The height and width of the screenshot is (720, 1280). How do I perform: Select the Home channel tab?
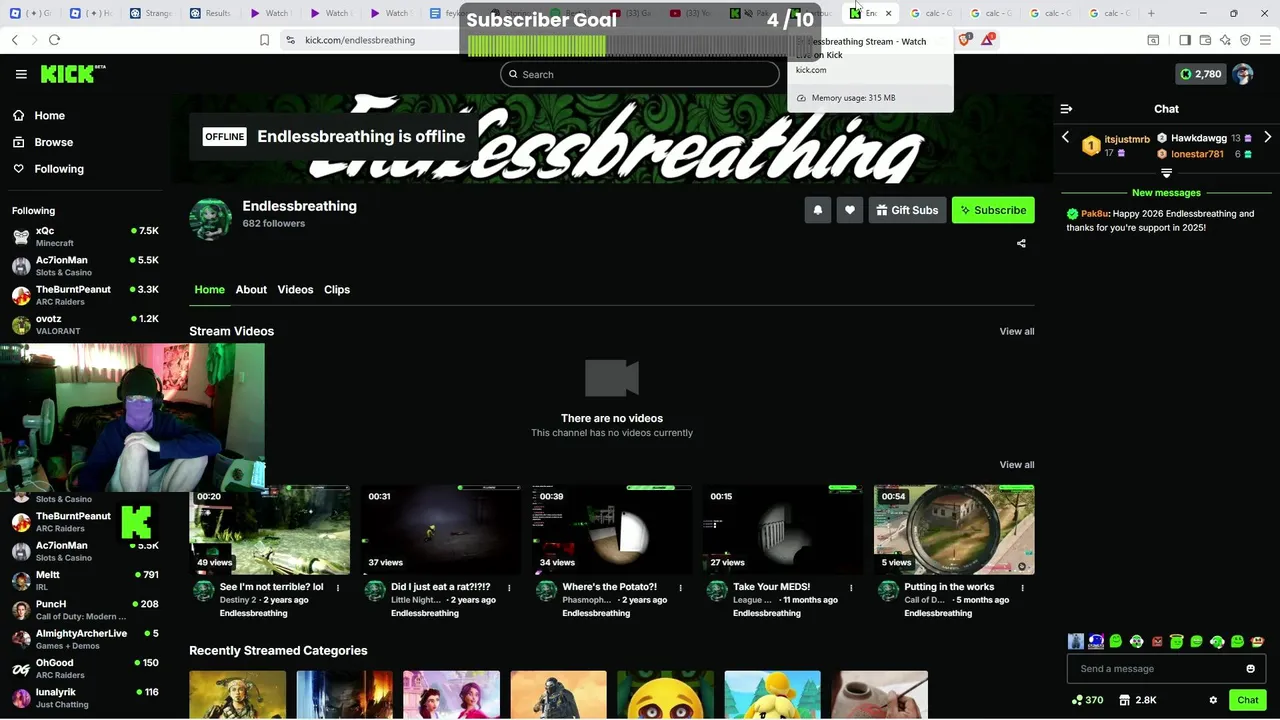point(209,289)
